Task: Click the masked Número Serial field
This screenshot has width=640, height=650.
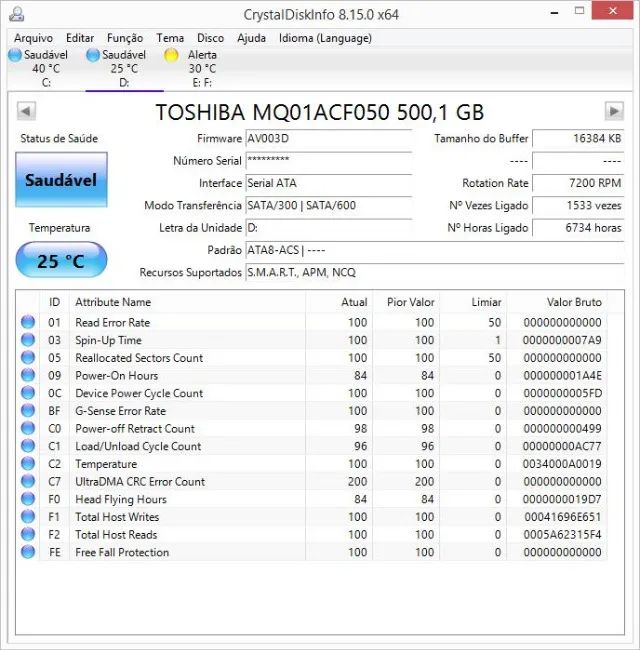Action: 329,161
